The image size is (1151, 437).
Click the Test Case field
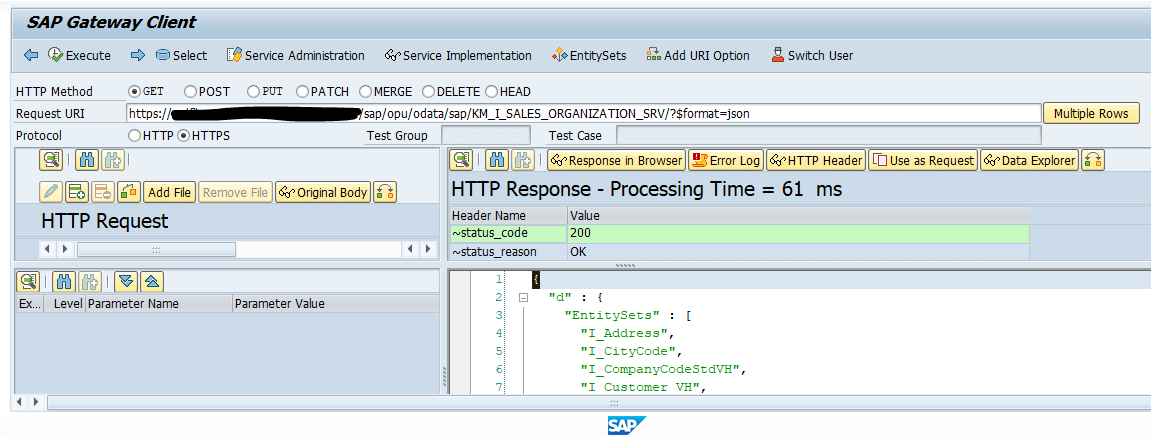click(828, 135)
